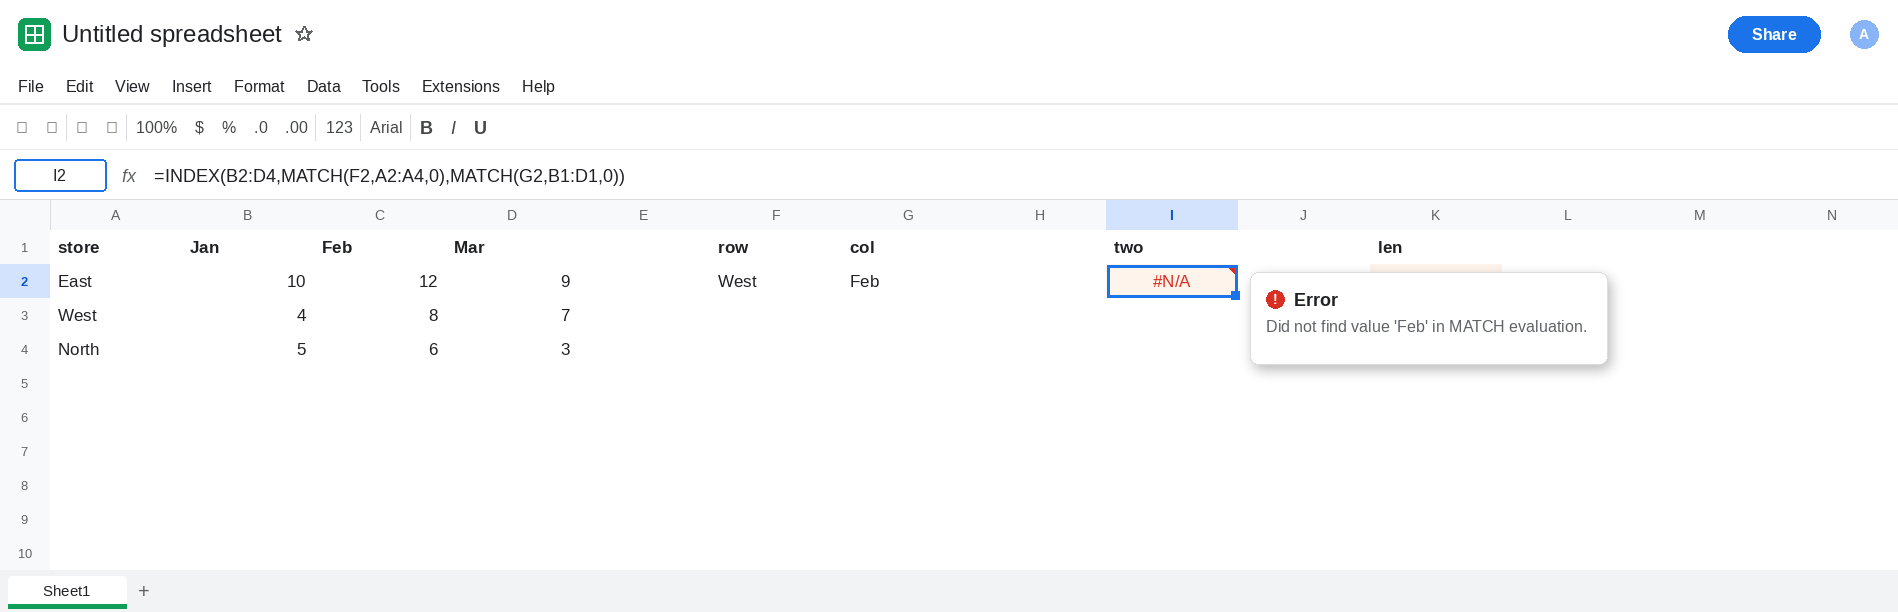1898x612 pixels.
Task: Open the Help menu
Action: click(x=538, y=86)
